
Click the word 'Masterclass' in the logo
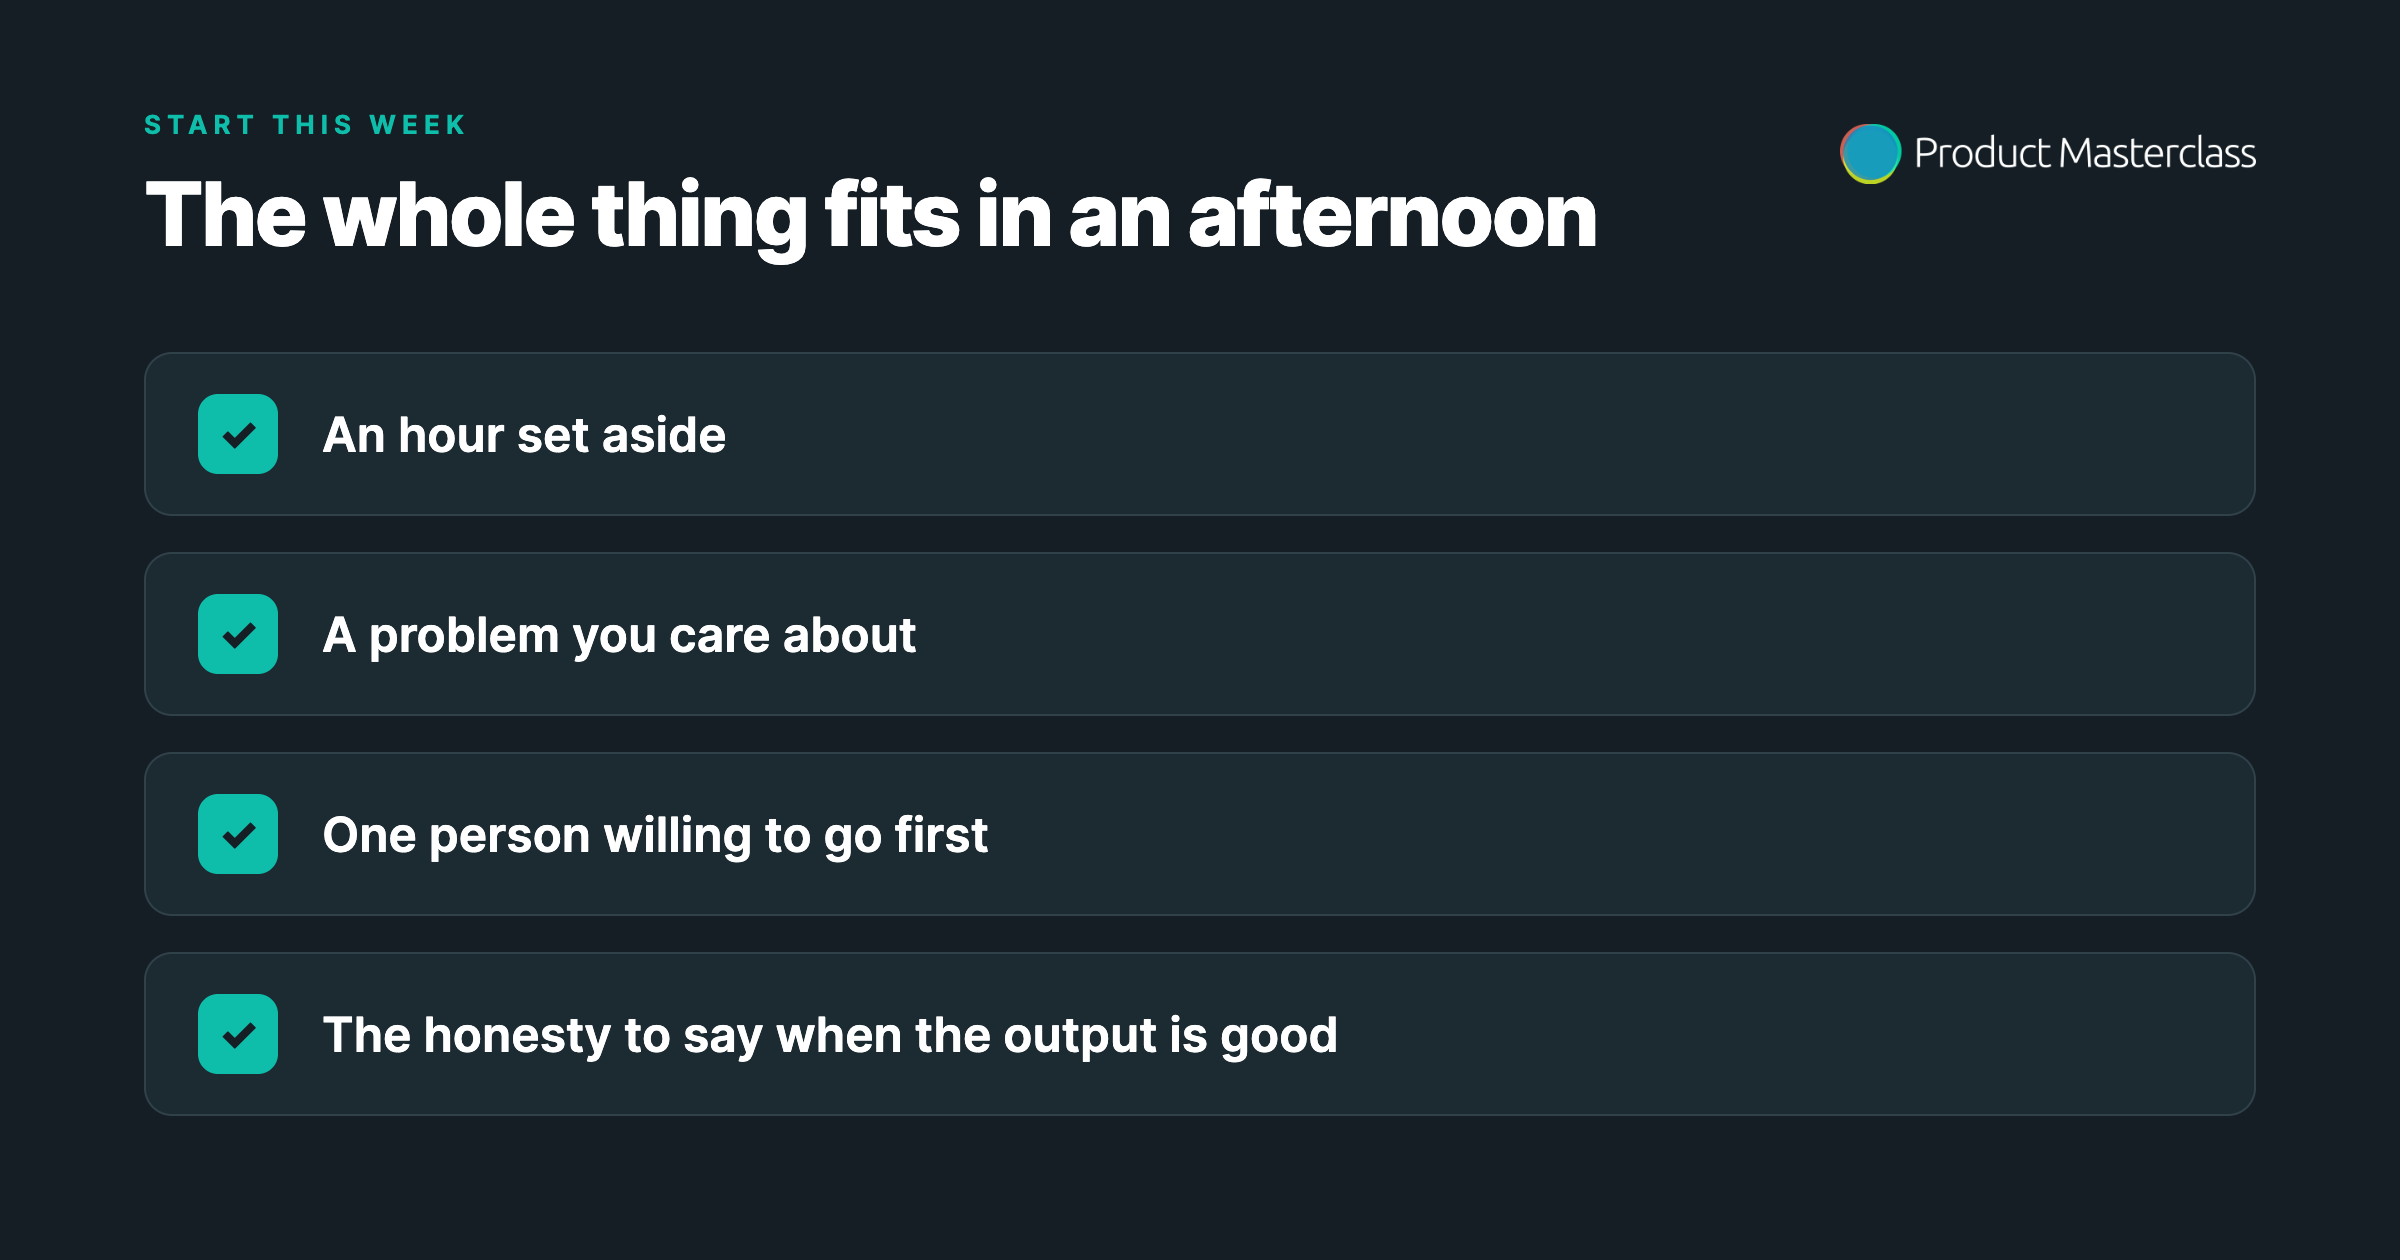click(2157, 153)
